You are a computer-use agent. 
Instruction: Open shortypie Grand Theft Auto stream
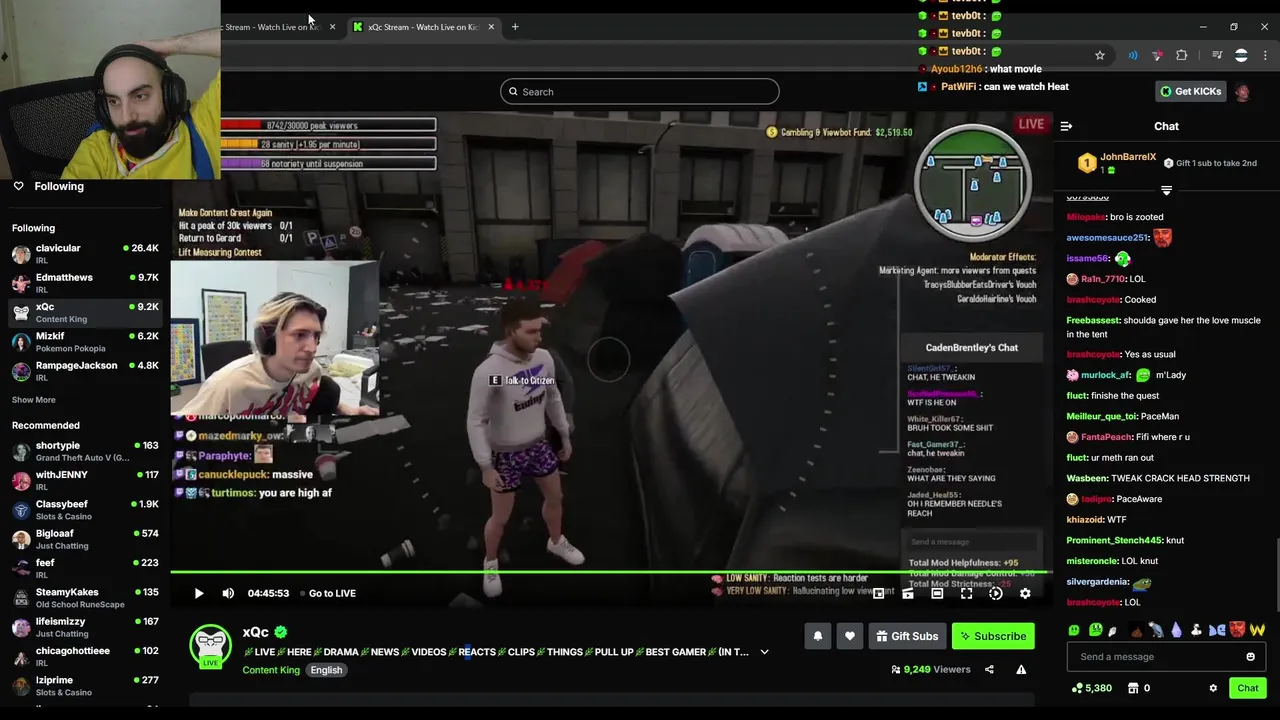pos(85,451)
